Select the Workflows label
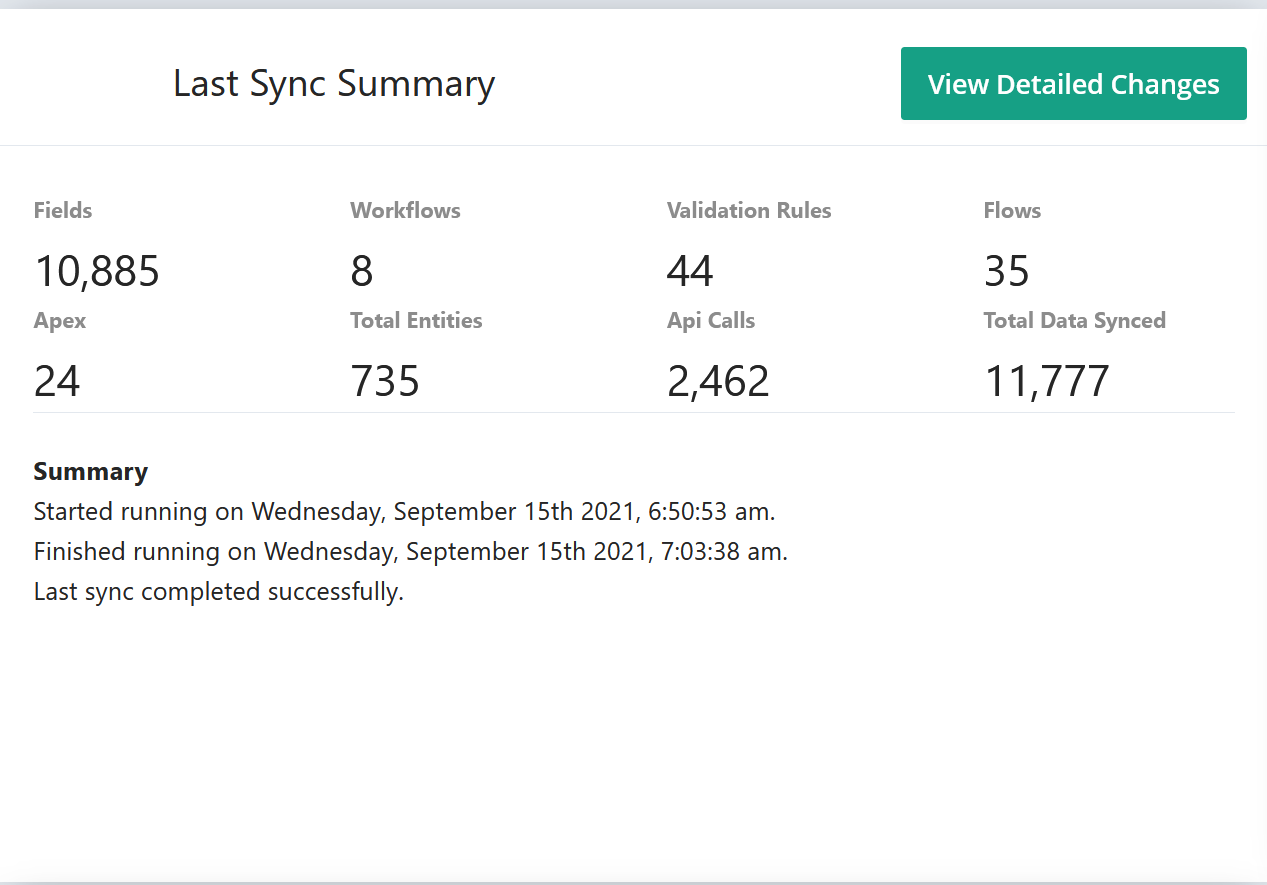1267x885 pixels. pyautogui.click(x=405, y=211)
